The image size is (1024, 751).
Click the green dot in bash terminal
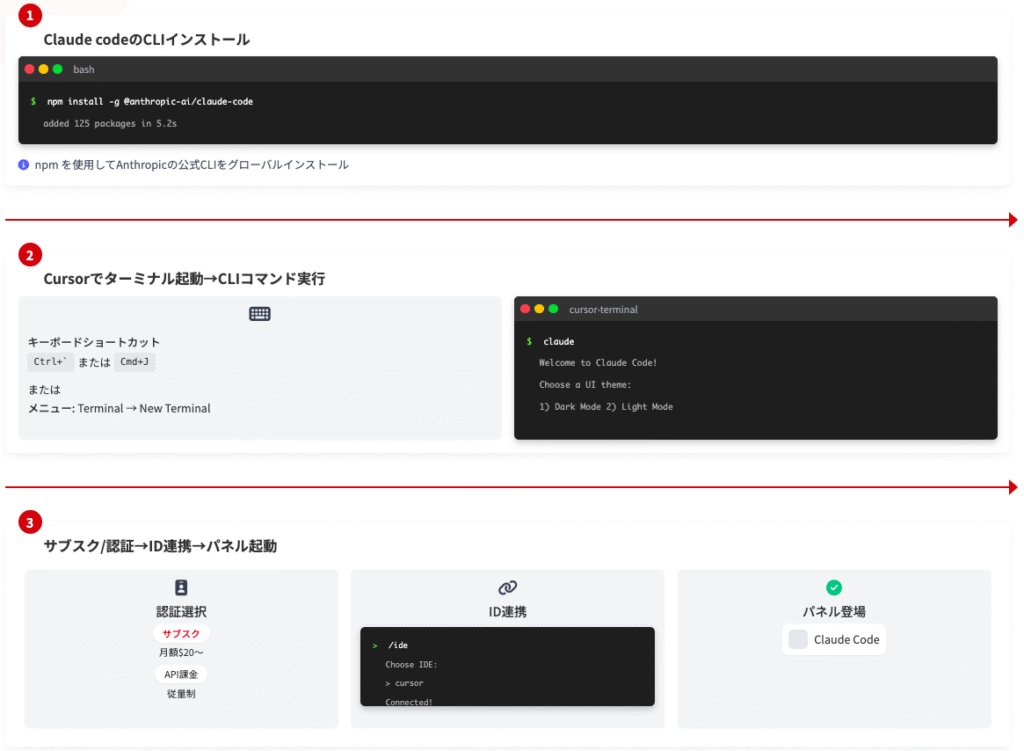[57, 69]
